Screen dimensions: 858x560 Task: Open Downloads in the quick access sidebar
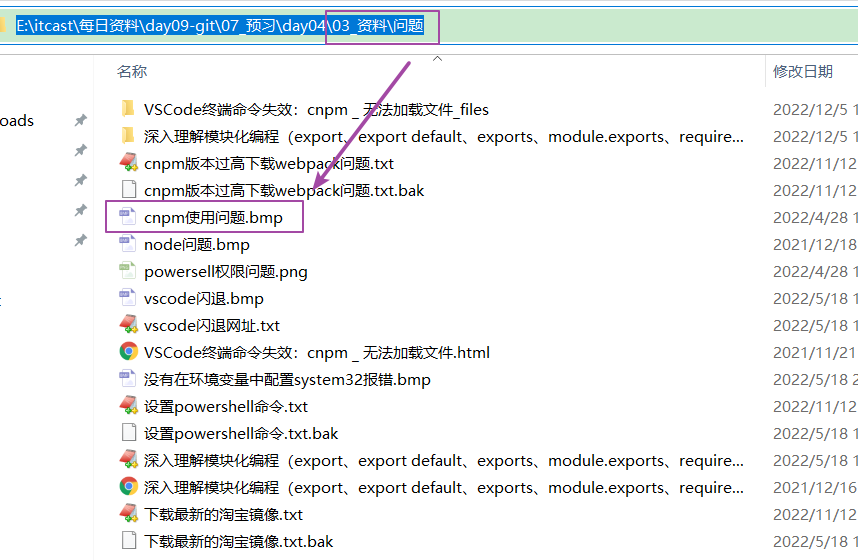coord(17,121)
